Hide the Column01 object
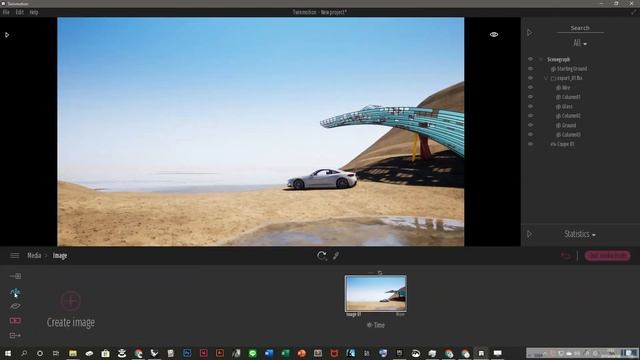Viewport: 640px width, 360px height. pyautogui.click(x=530, y=97)
